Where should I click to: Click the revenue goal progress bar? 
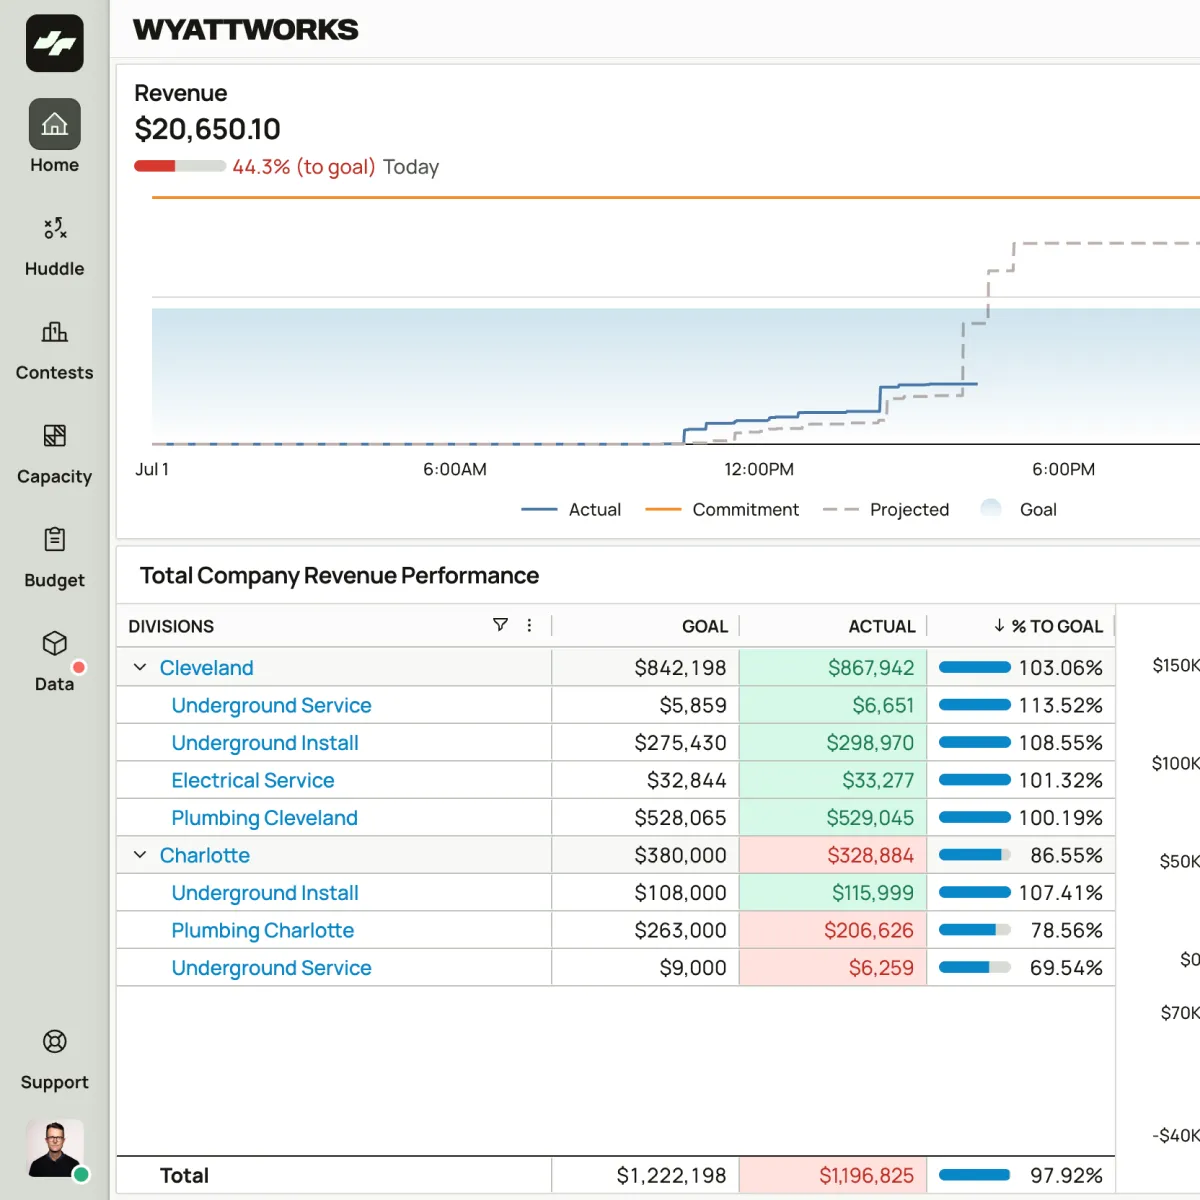point(180,166)
